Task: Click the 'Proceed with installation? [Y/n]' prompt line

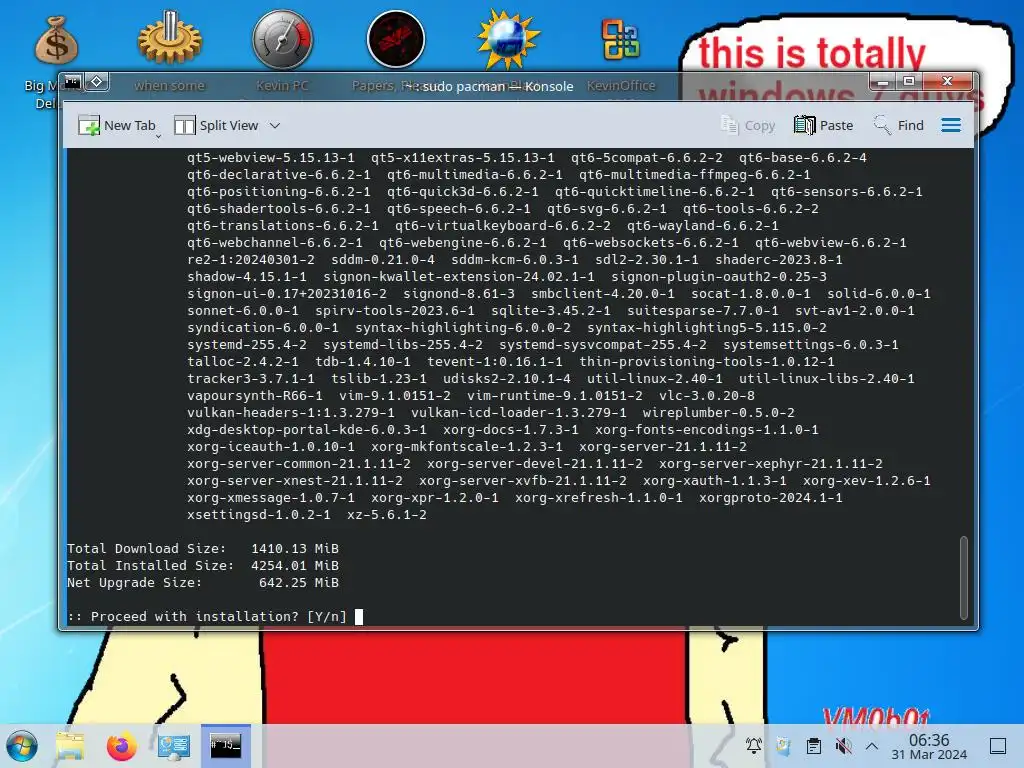Action: pyautogui.click(x=207, y=616)
